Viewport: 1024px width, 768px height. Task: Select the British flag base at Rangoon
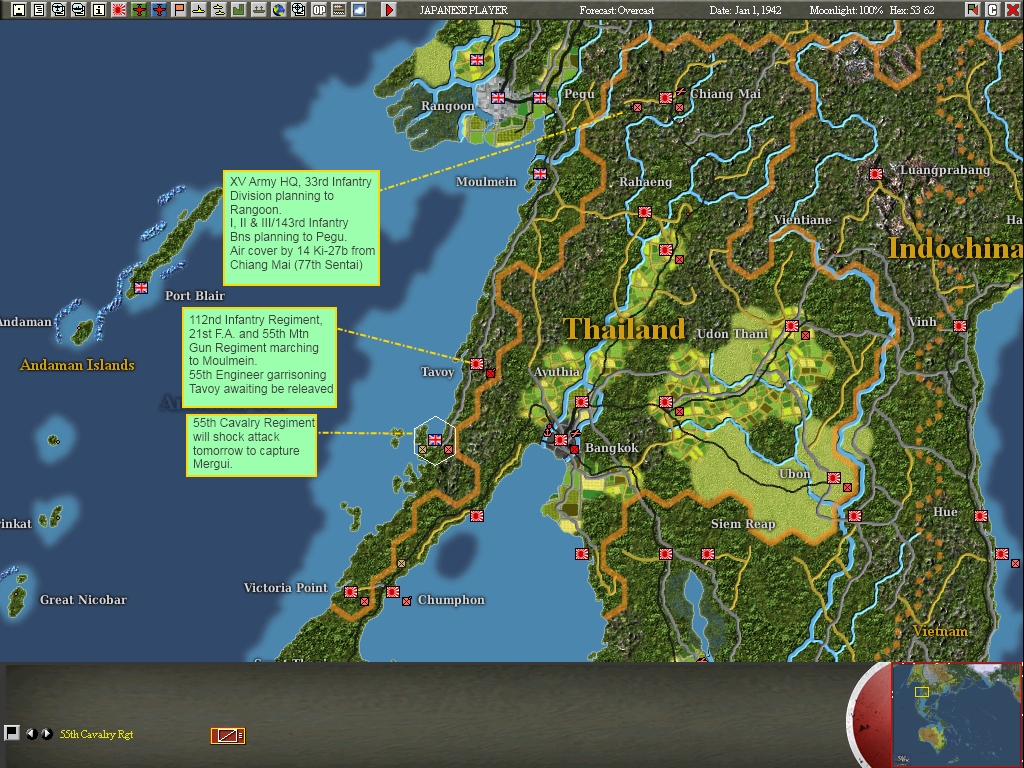(498, 98)
